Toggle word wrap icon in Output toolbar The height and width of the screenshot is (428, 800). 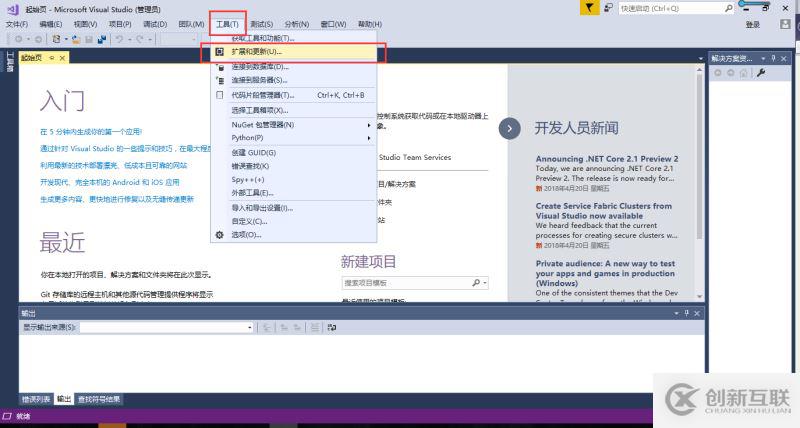click(x=332, y=328)
